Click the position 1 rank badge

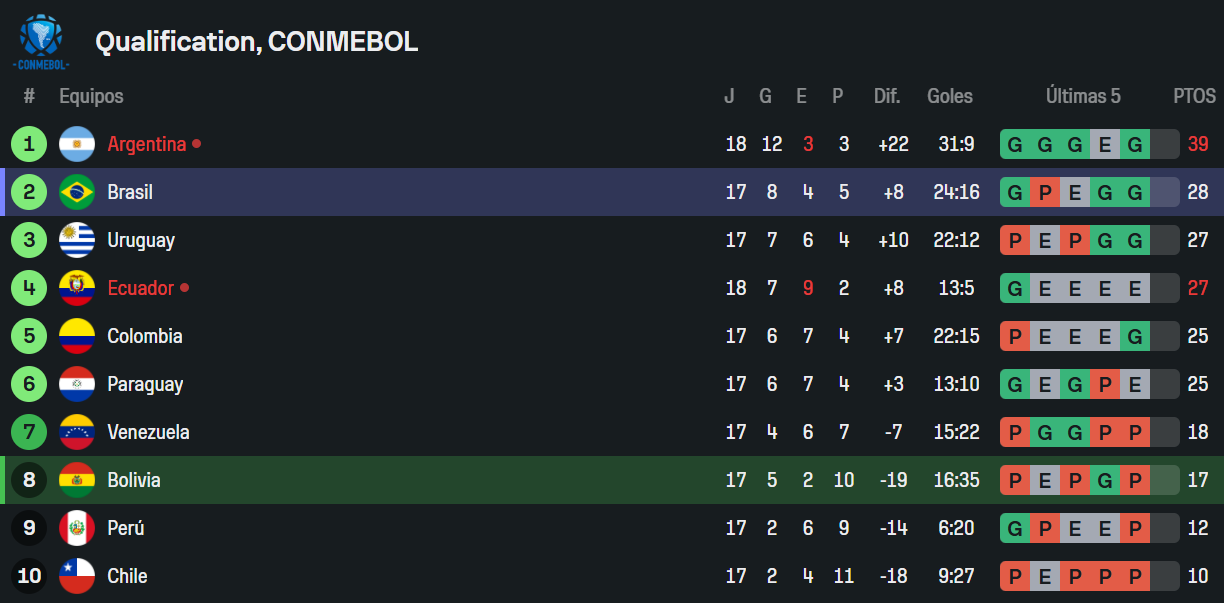tap(29, 144)
